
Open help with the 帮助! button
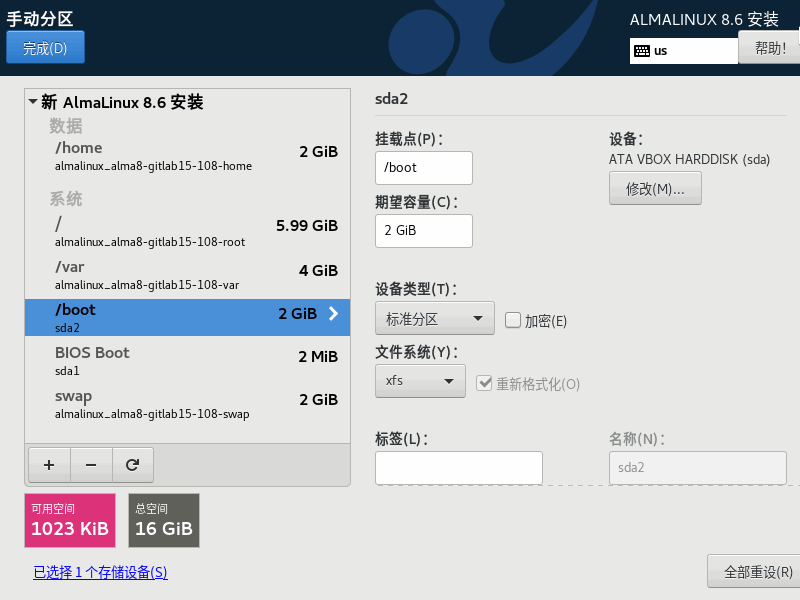(769, 48)
